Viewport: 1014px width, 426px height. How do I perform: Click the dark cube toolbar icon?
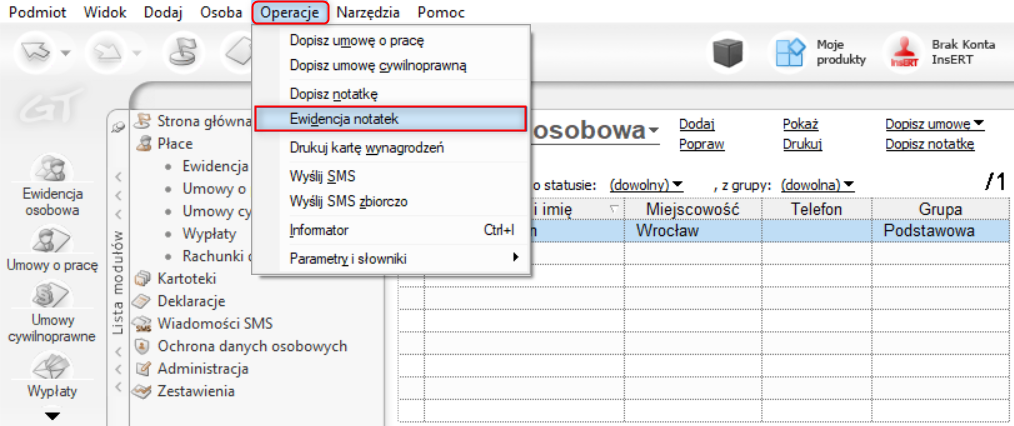tap(729, 52)
